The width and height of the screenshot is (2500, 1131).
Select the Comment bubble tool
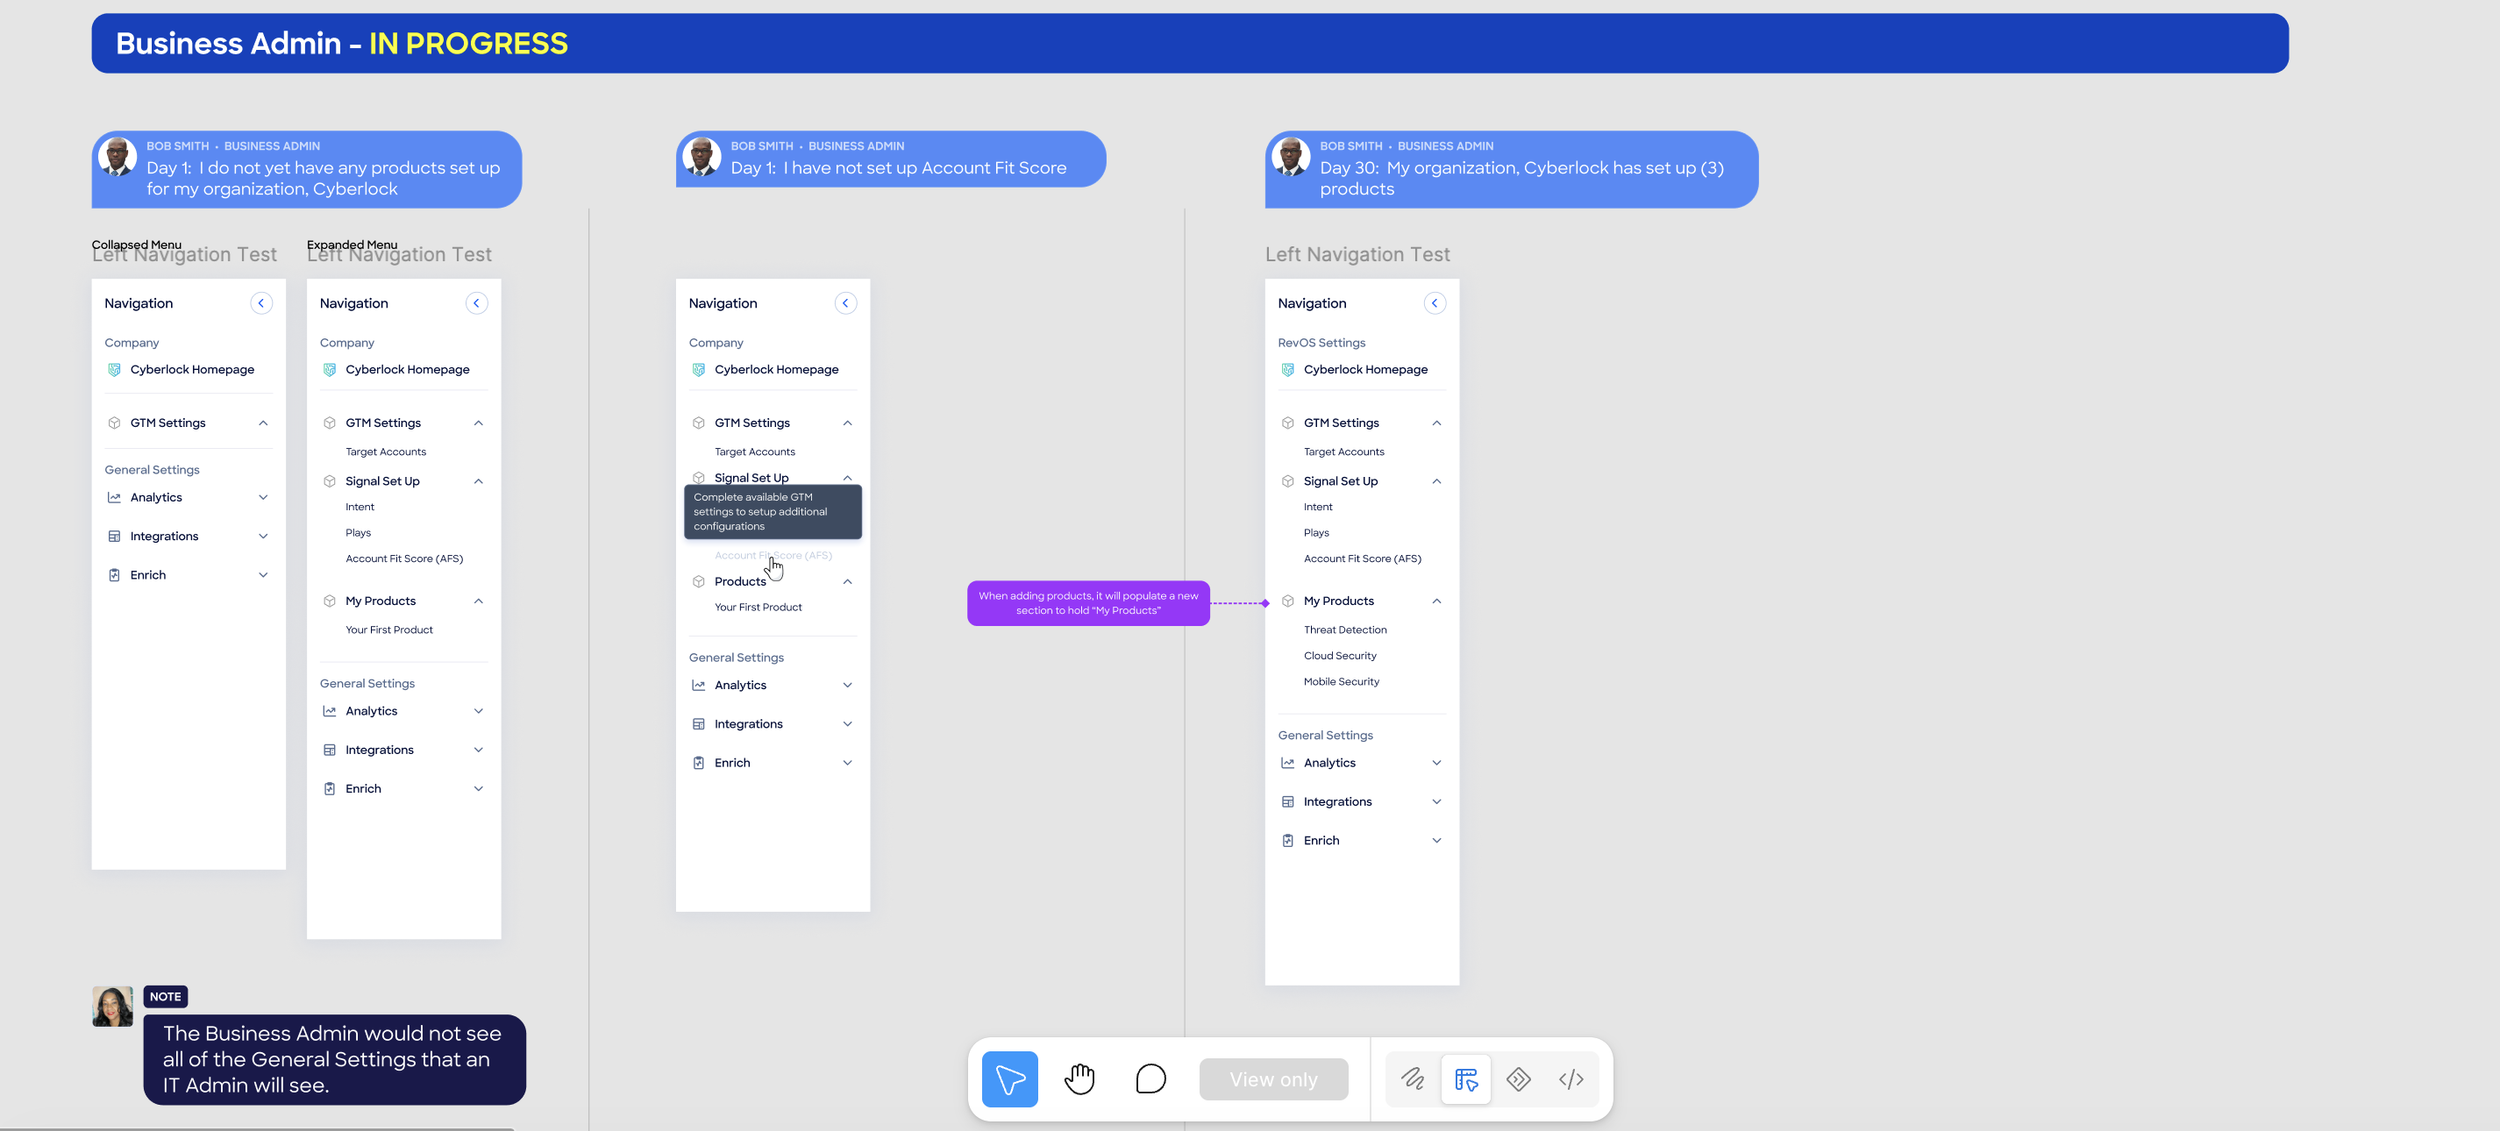point(1151,1079)
